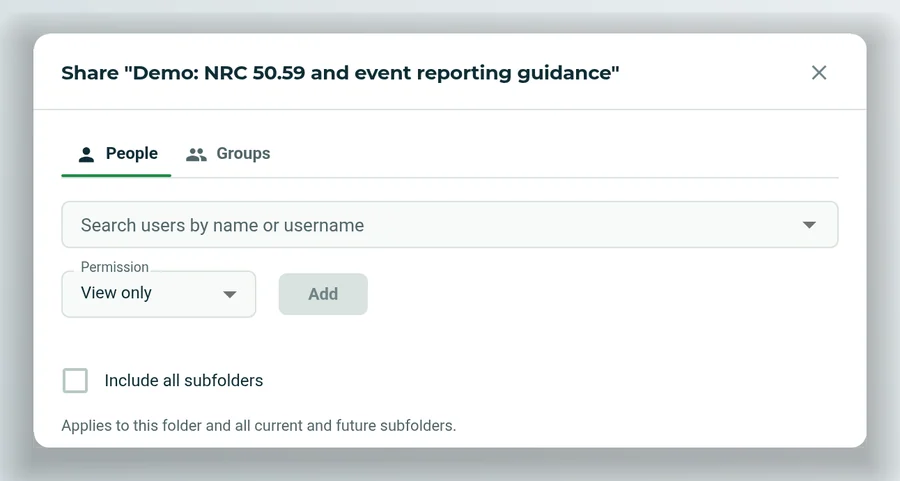
Task: Close the Share dialog with X
Action: tap(818, 73)
